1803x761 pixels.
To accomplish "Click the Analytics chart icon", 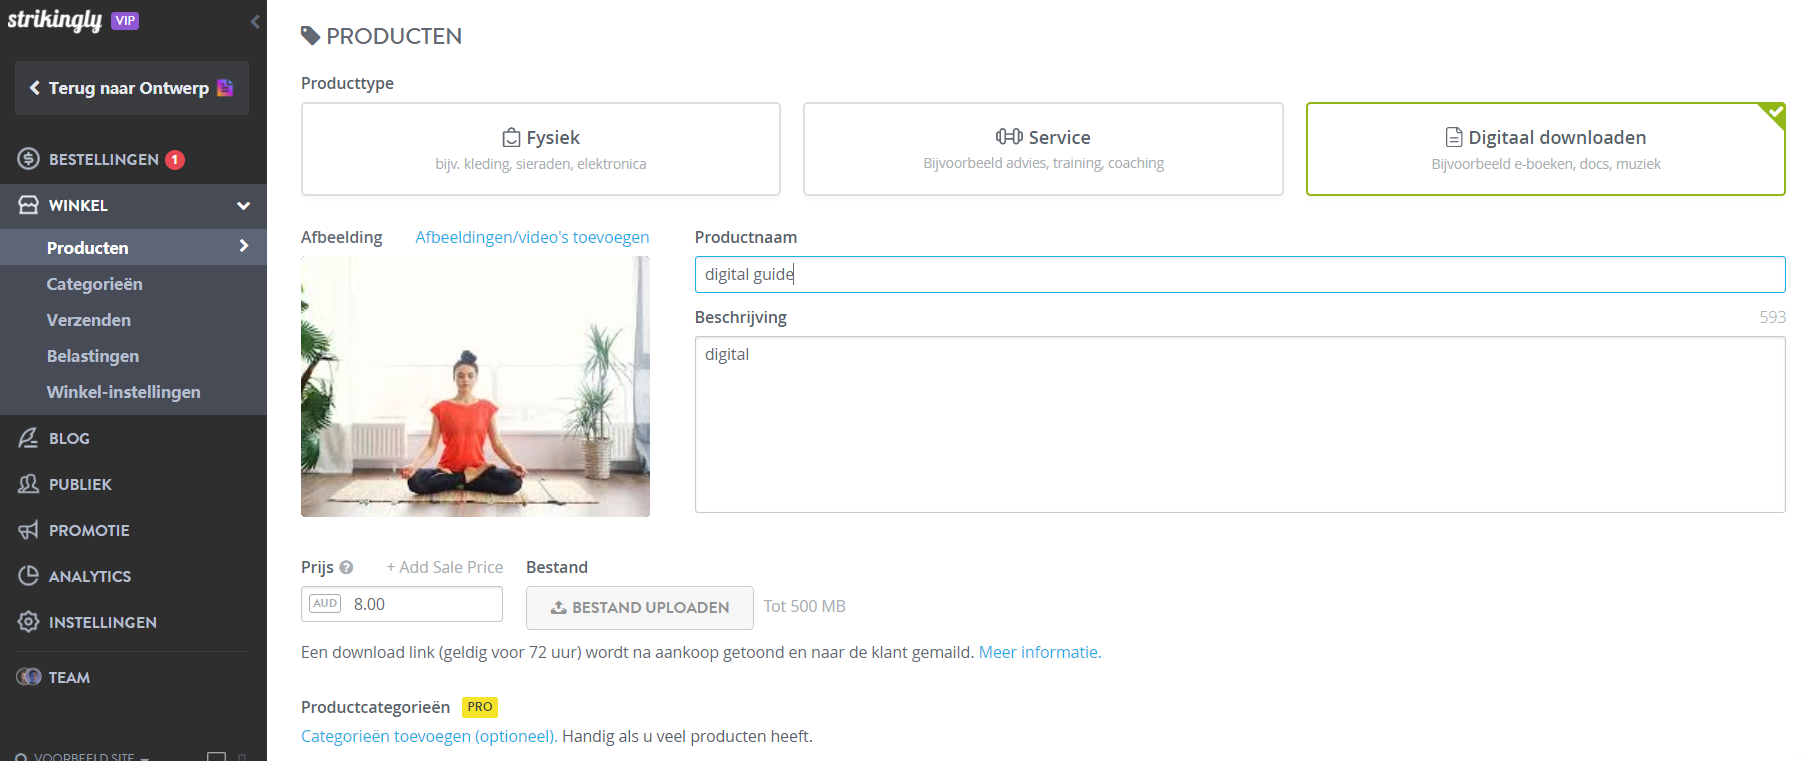I will point(28,576).
